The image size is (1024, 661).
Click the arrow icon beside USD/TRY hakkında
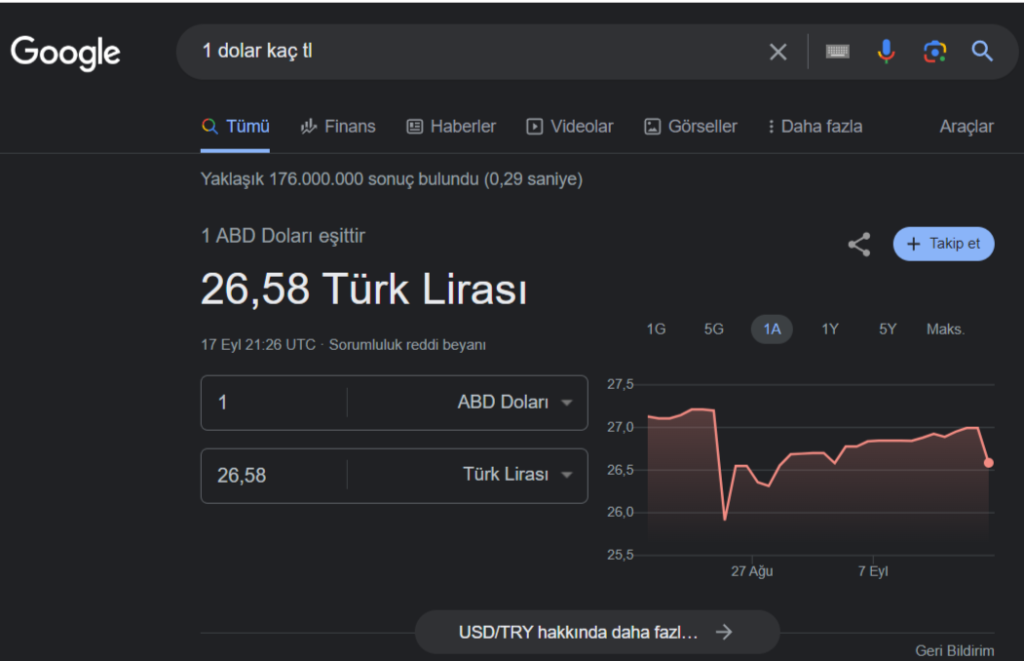[724, 632]
